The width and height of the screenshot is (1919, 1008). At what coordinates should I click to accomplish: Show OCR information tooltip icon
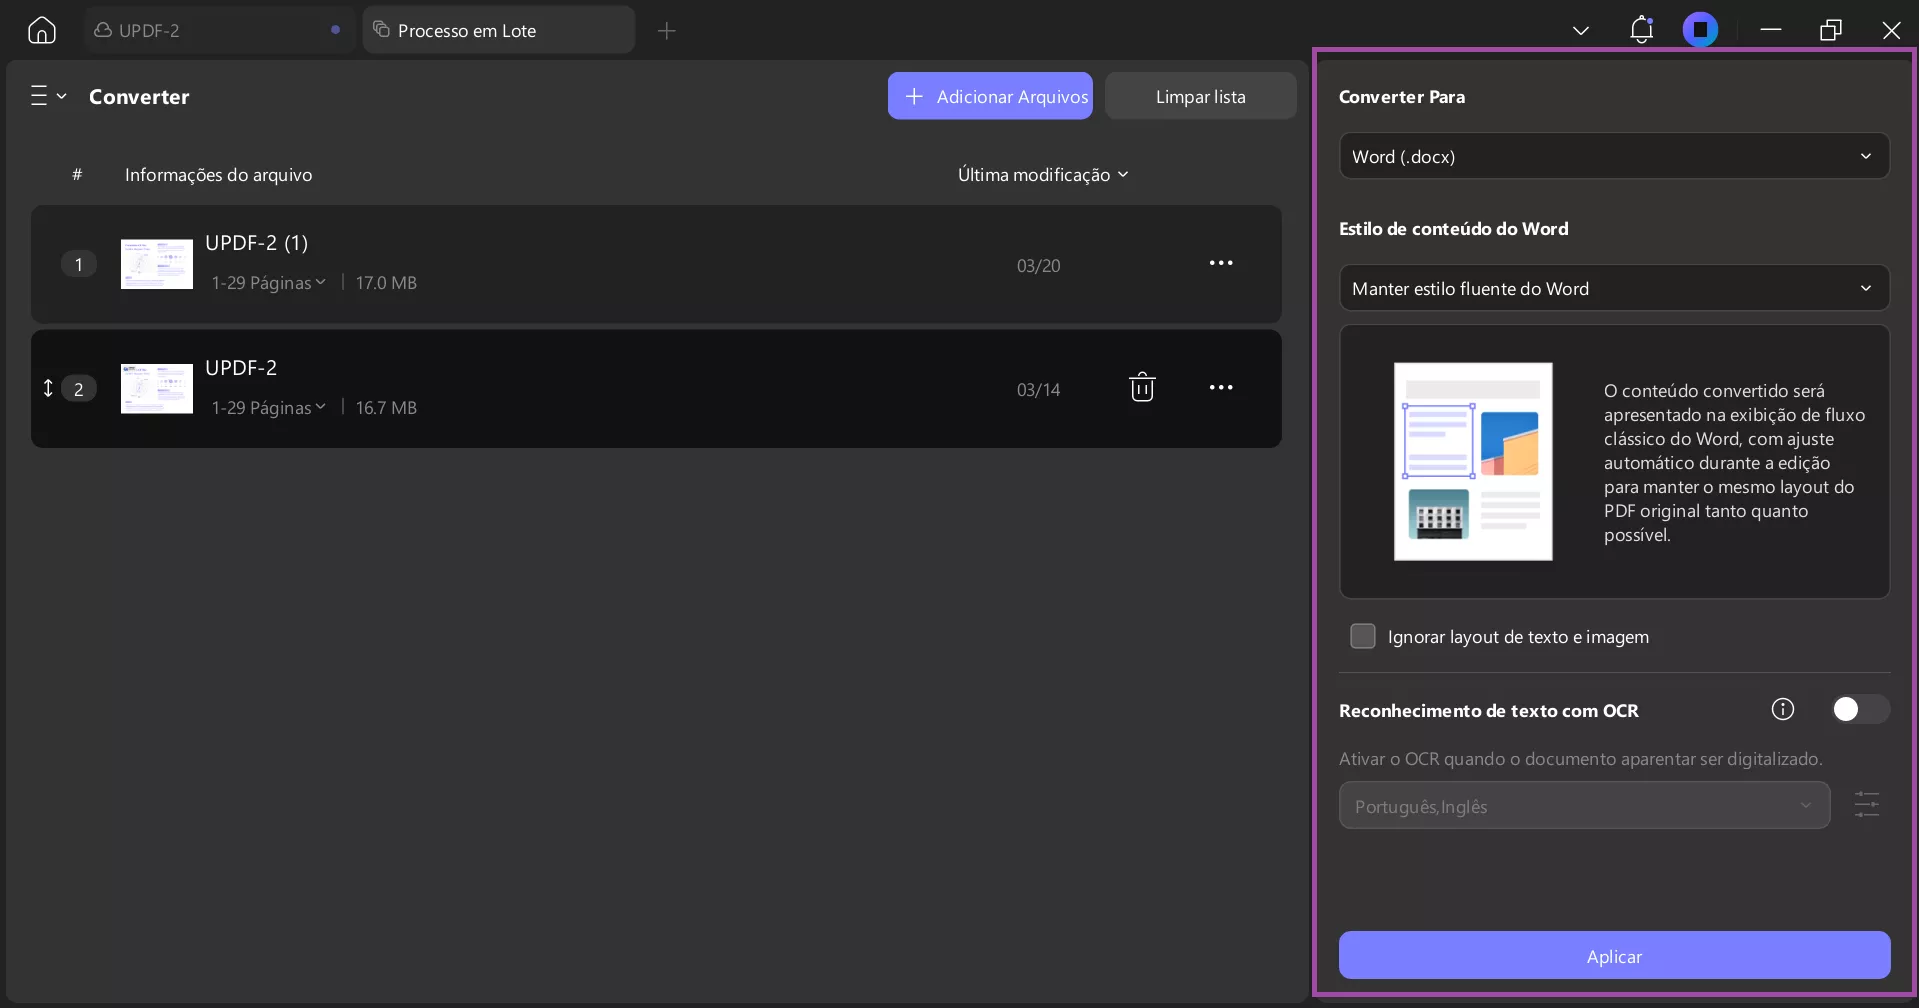tap(1783, 709)
